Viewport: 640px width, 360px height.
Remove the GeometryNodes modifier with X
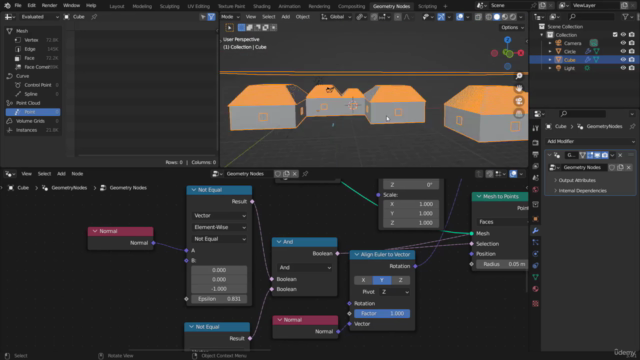(620, 155)
